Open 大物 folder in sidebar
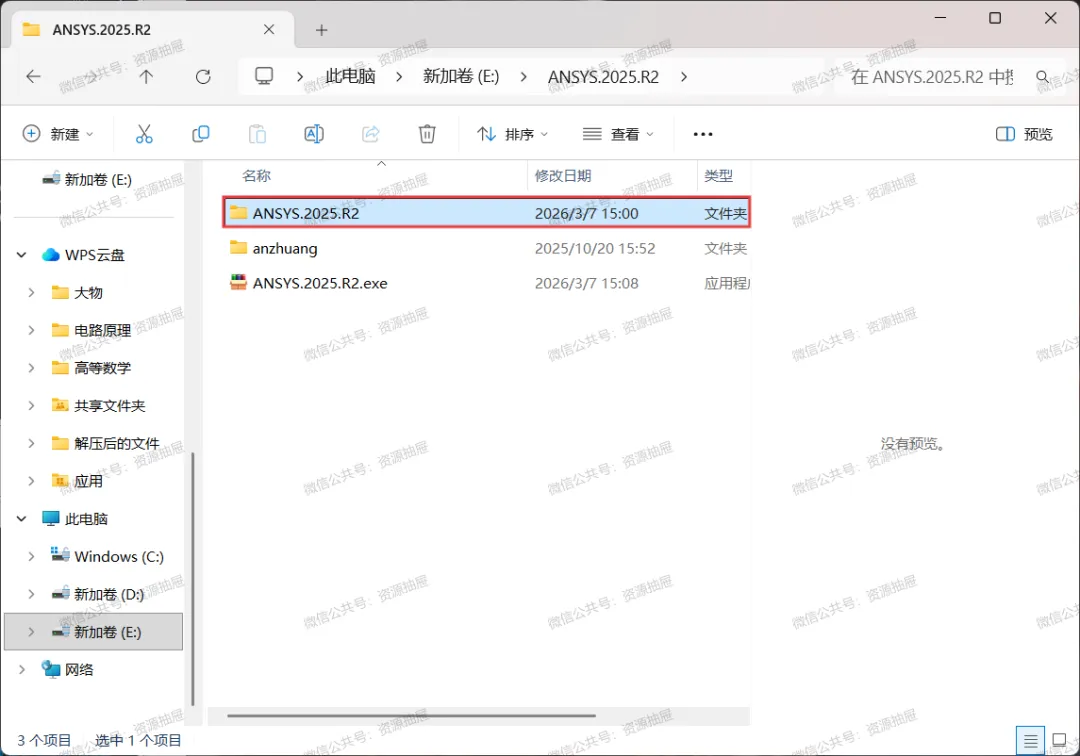Viewport: 1080px width, 756px height. (x=77, y=293)
